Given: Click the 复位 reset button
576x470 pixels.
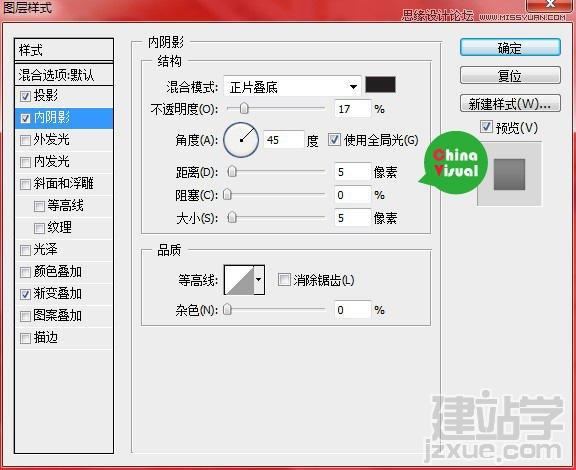Looking at the screenshot, I should tap(510, 75).
